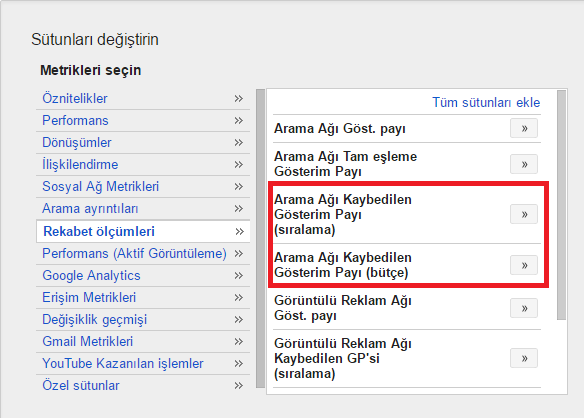Add Kaybedilen Gösterim Payı (bütçe) column
Viewport: 584px width, 418px height.
click(524, 265)
